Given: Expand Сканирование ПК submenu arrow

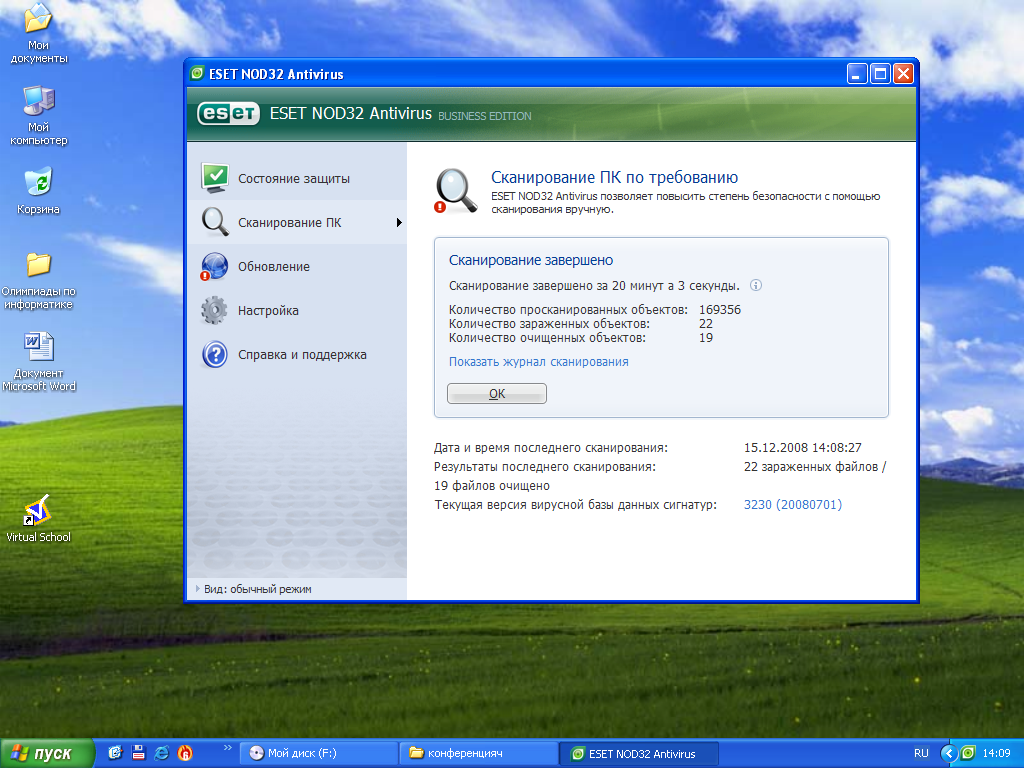Looking at the screenshot, I should click(399, 223).
